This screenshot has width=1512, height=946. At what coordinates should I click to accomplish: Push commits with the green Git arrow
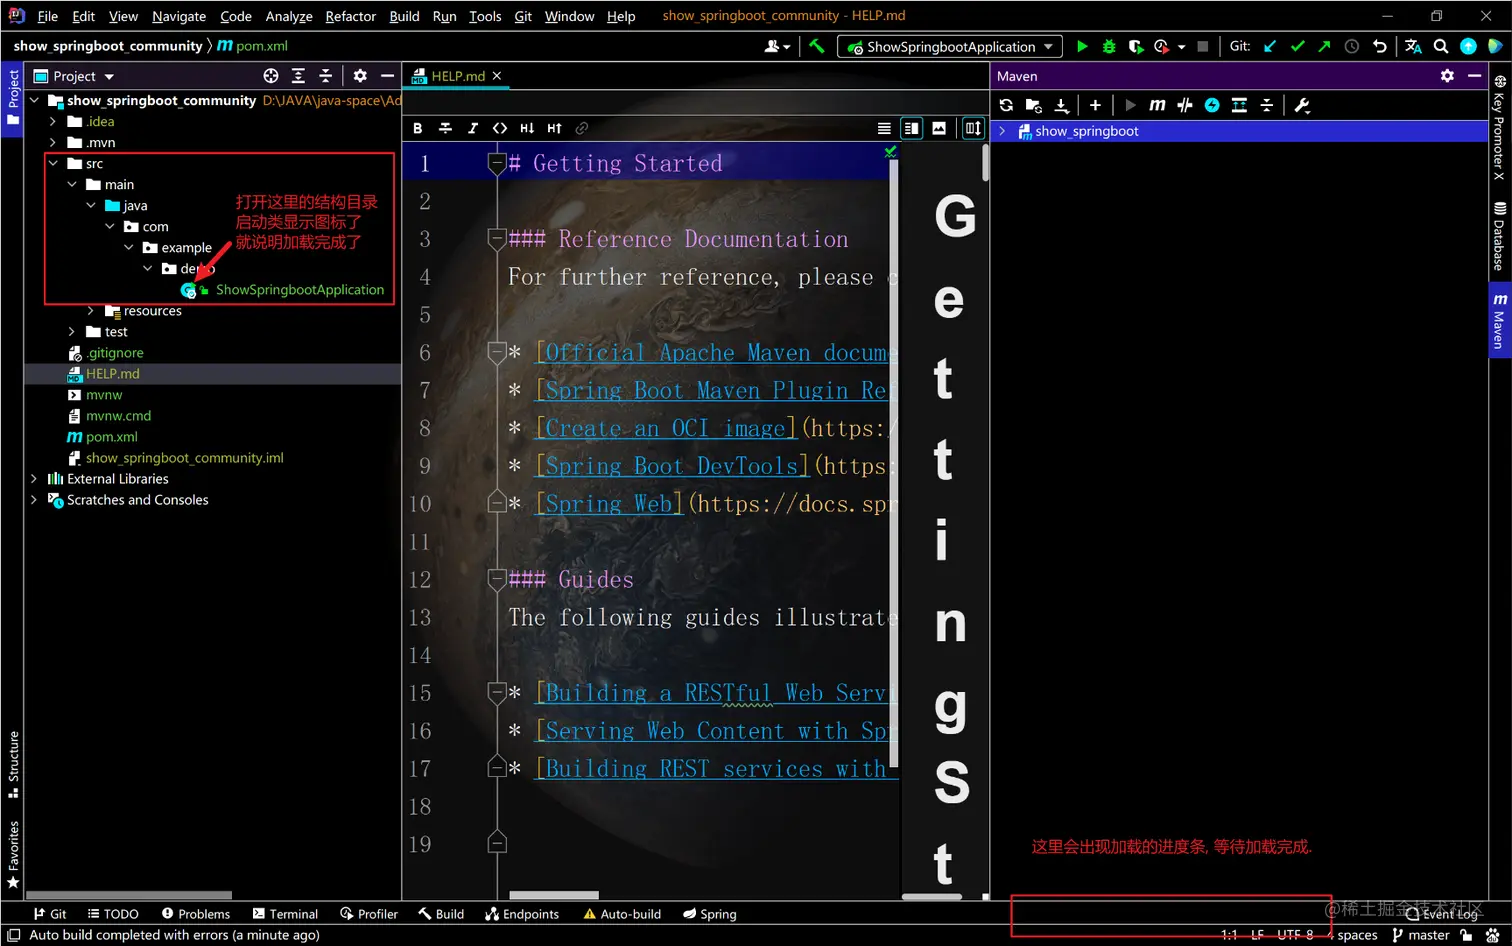click(x=1325, y=46)
